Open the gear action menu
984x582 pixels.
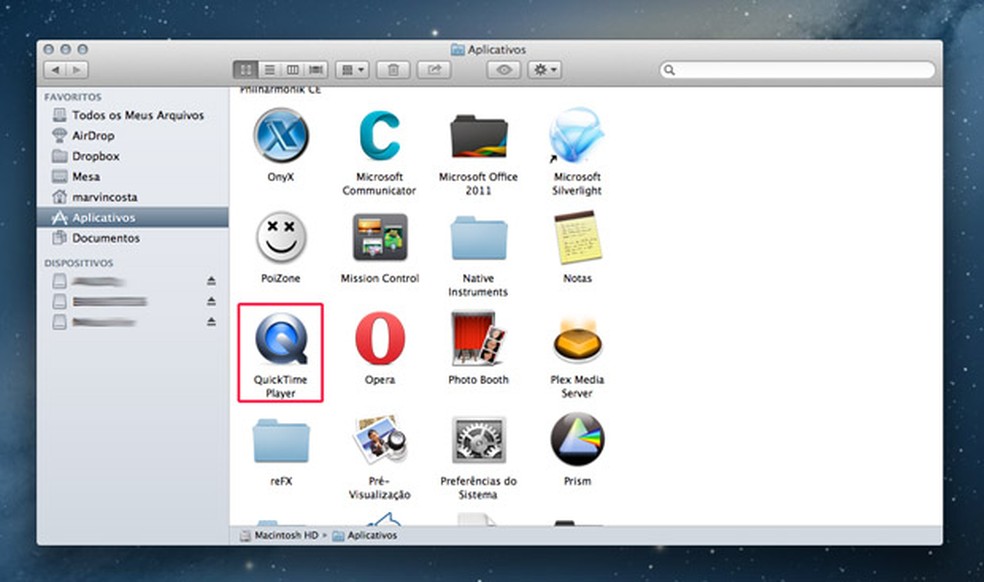(x=544, y=70)
